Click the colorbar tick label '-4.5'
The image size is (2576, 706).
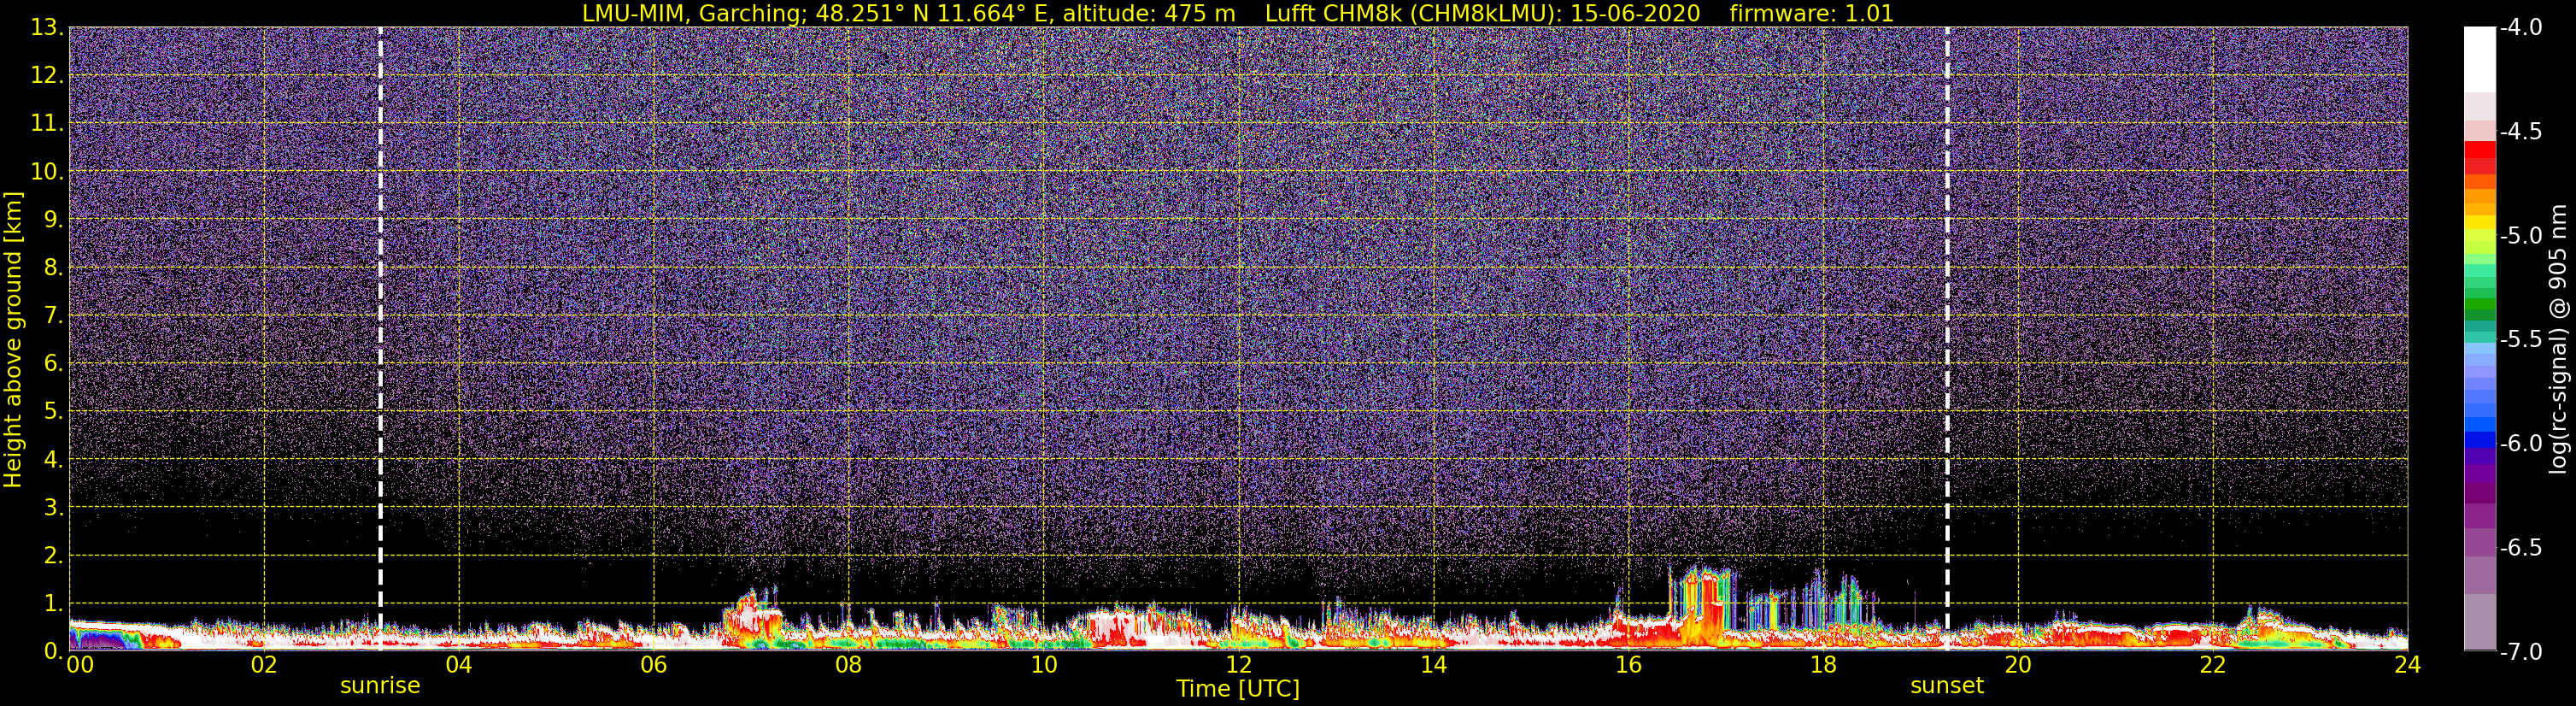pyautogui.click(x=2520, y=132)
